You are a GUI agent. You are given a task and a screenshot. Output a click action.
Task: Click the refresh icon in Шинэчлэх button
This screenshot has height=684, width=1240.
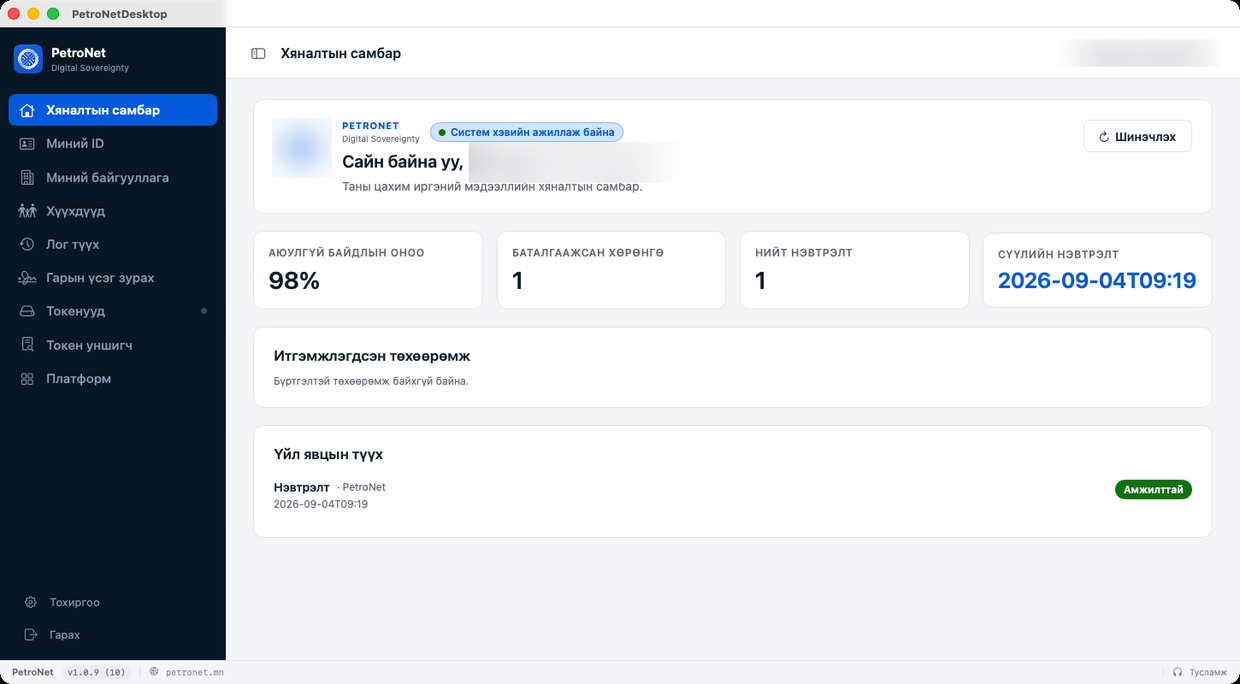tap(1104, 137)
